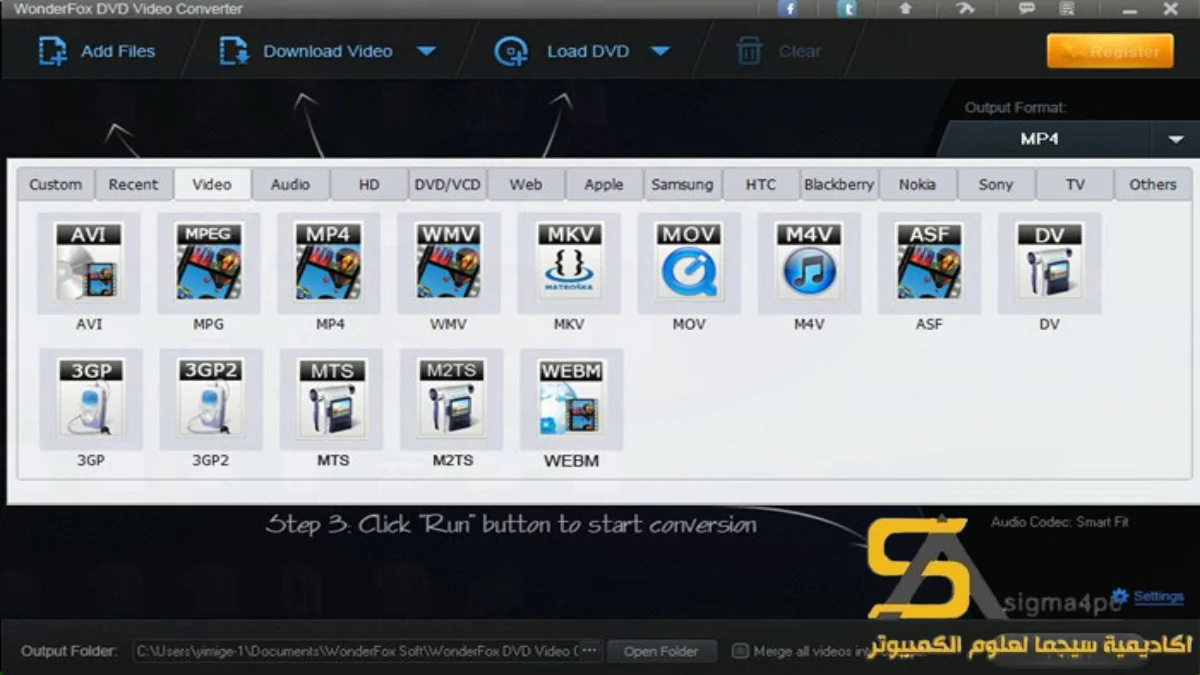Click the tools icon in title bar
The height and width of the screenshot is (675, 1200).
pyautogui.click(x=966, y=8)
